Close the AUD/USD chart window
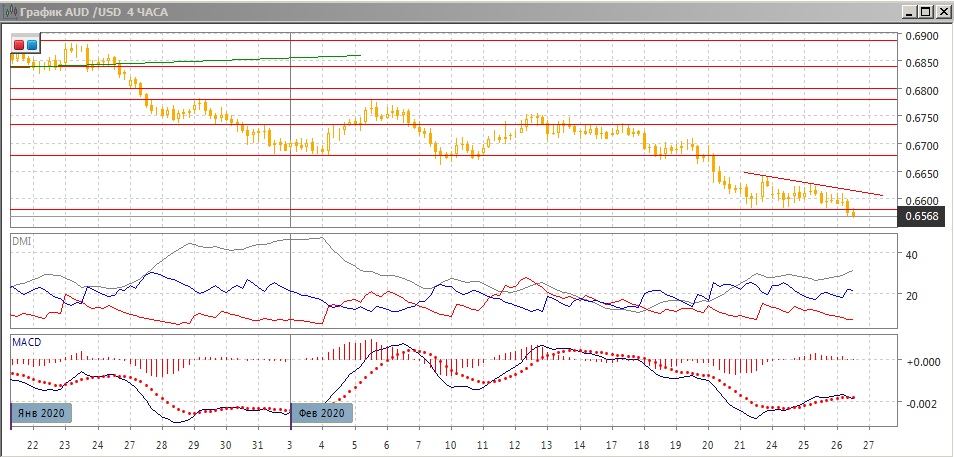This screenshot has width=954, height=457. (942, 11)
